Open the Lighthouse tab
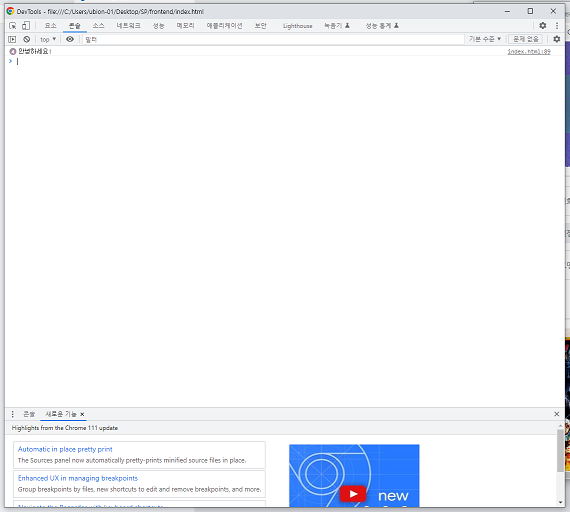The width and height of the screenshot is (570, 512). pyautogui.click(x=297, y=26)
